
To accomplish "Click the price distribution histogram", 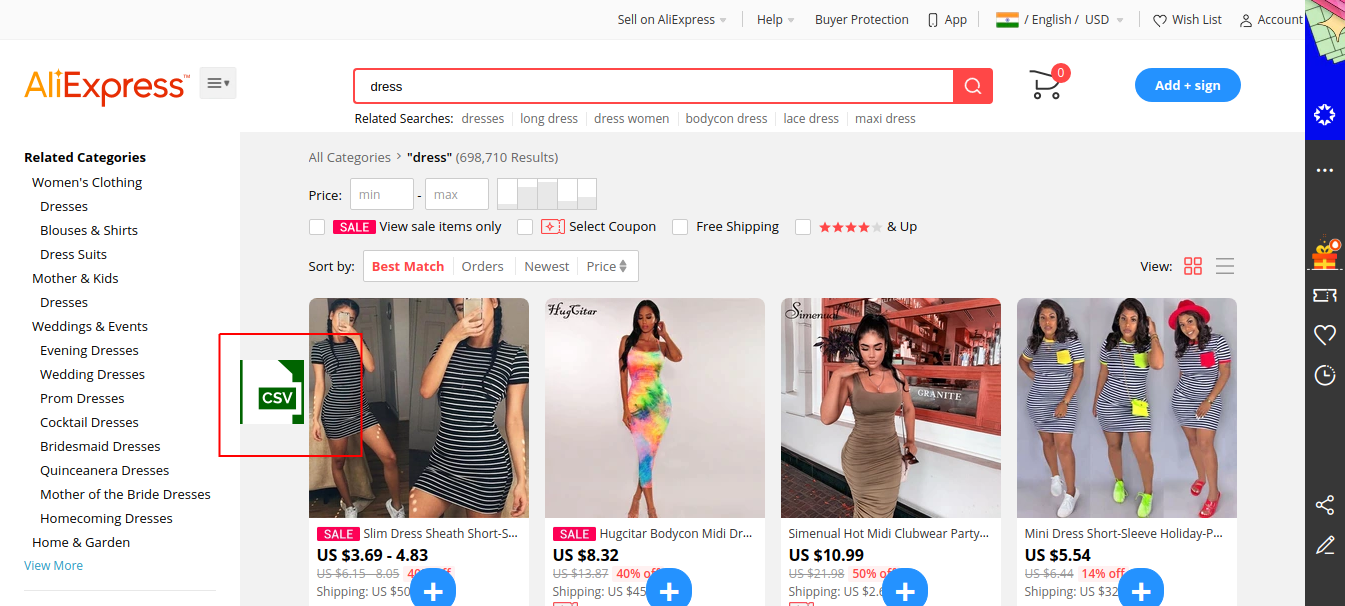I will pyautogui.click(x=547, y=194).
